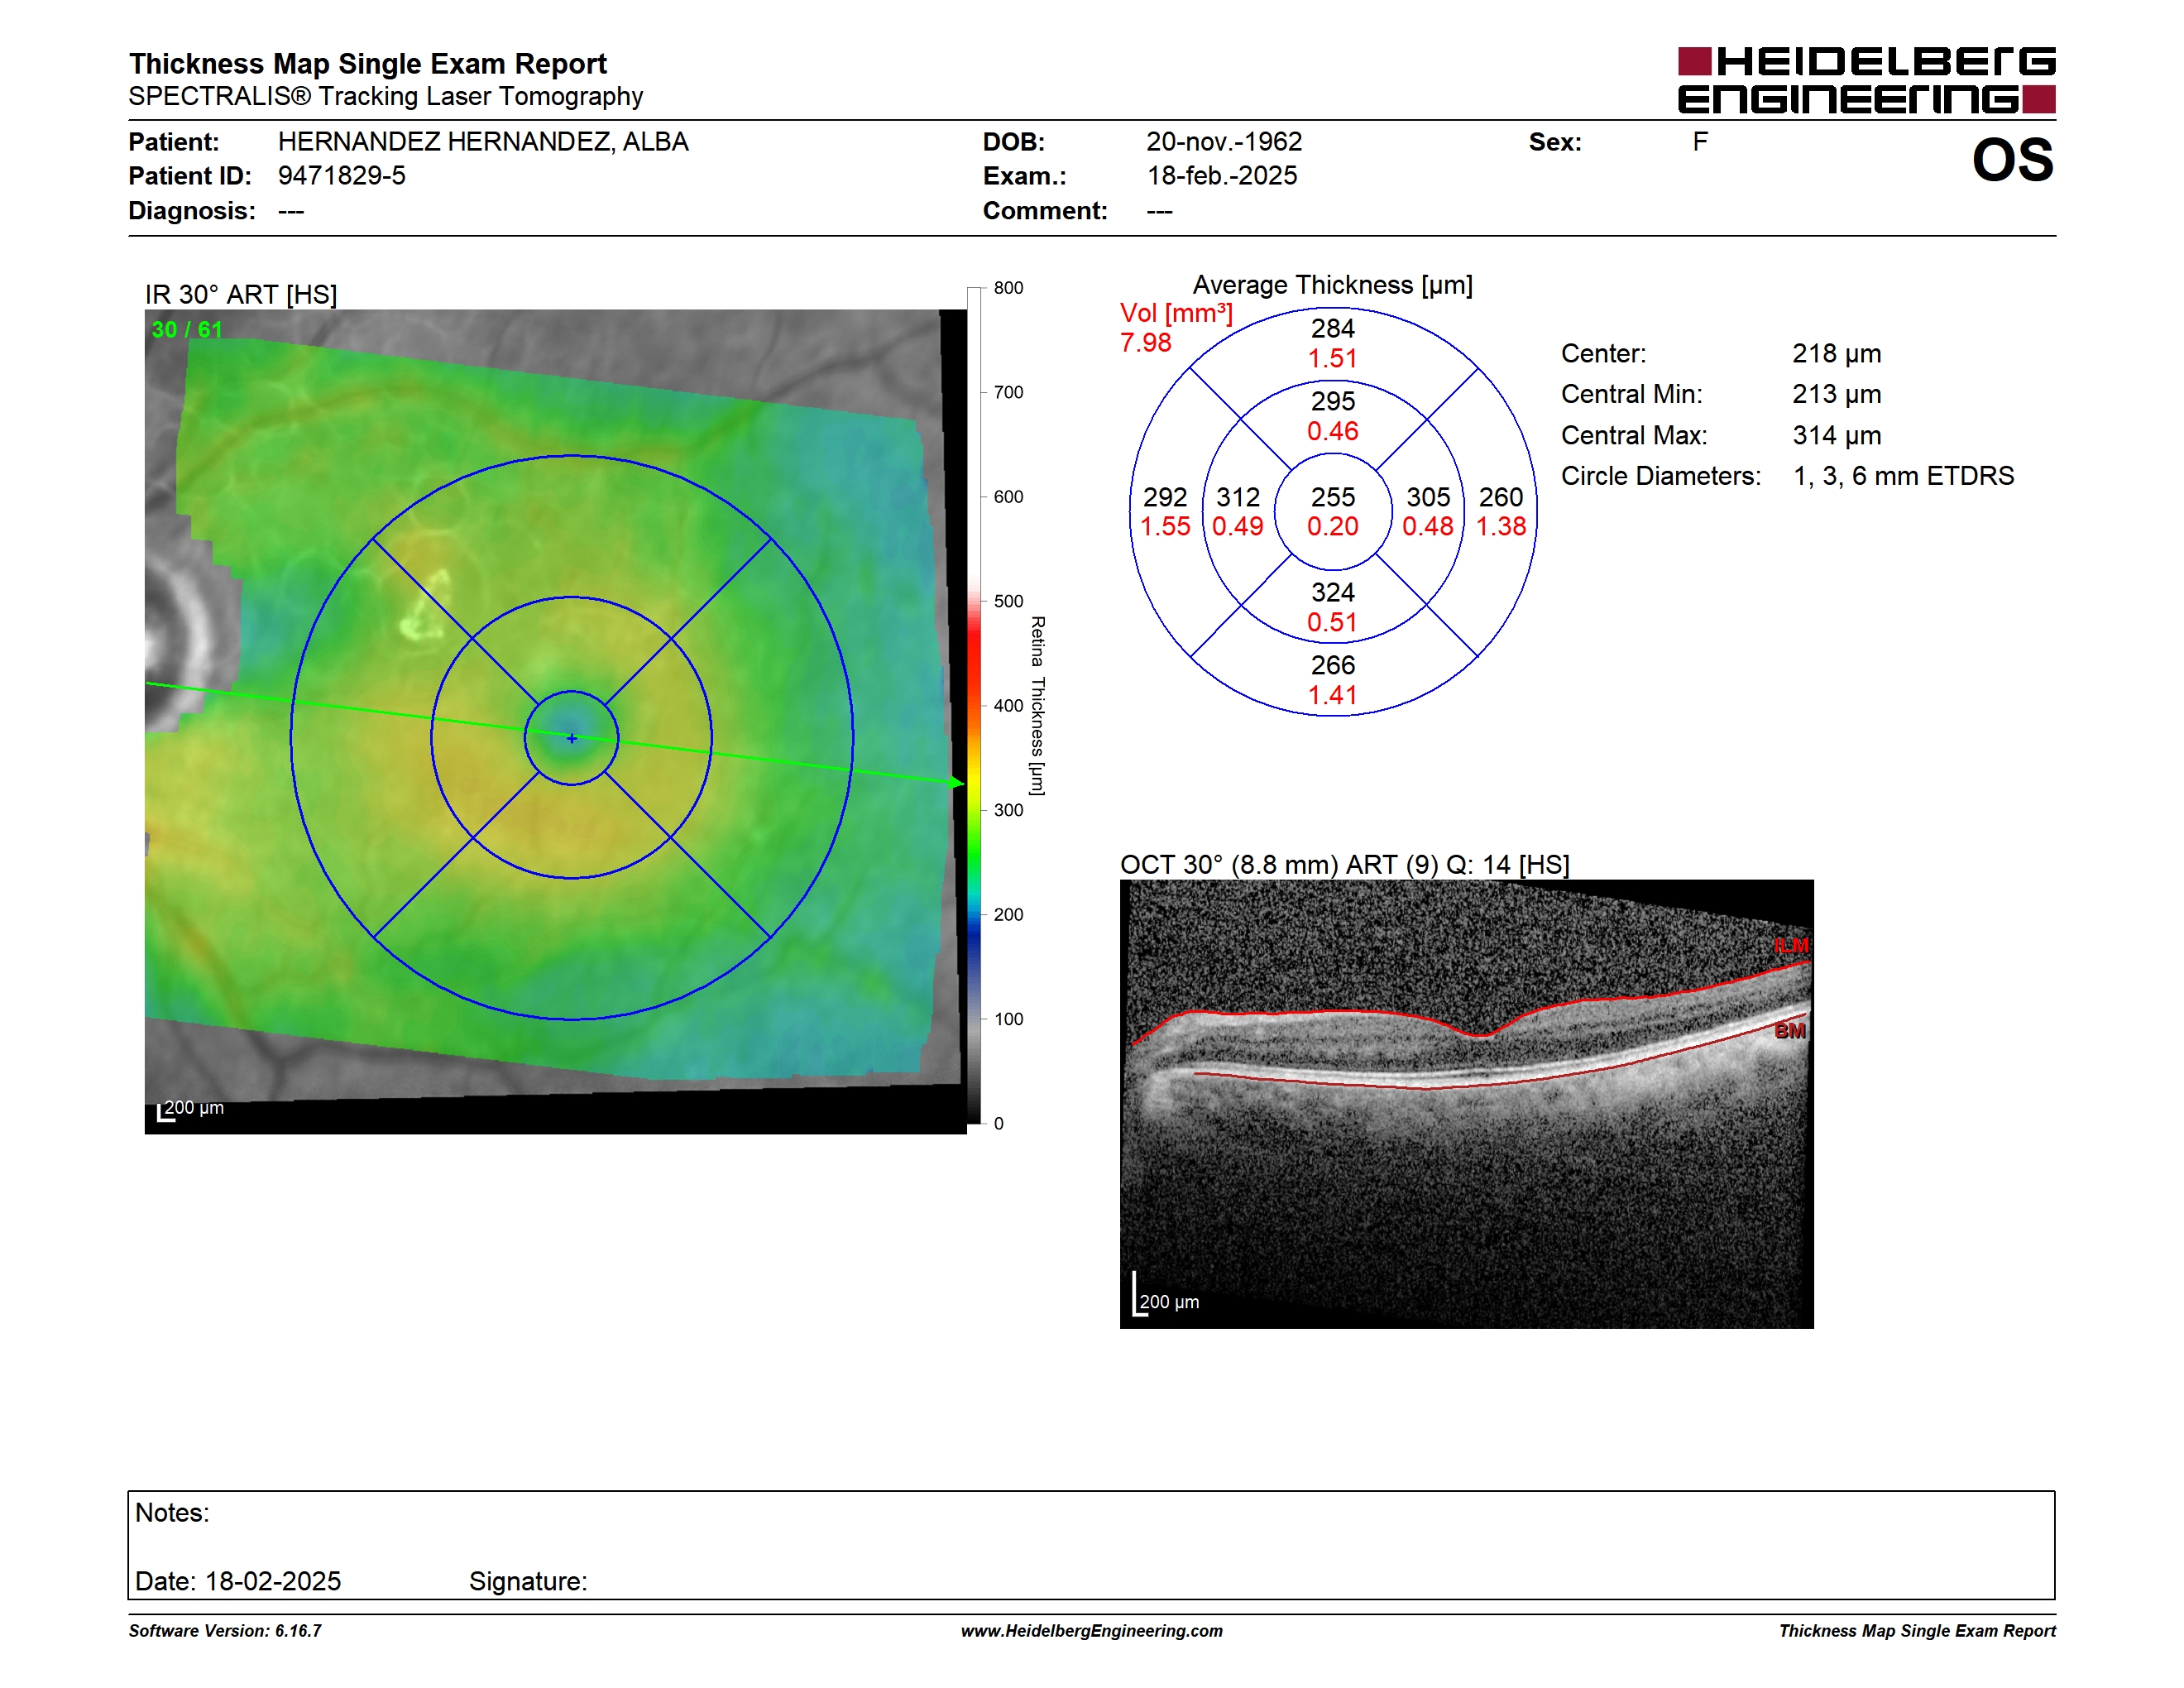
Task: Click the Center thickness value 218 µm
Action: pos(1836,354)
